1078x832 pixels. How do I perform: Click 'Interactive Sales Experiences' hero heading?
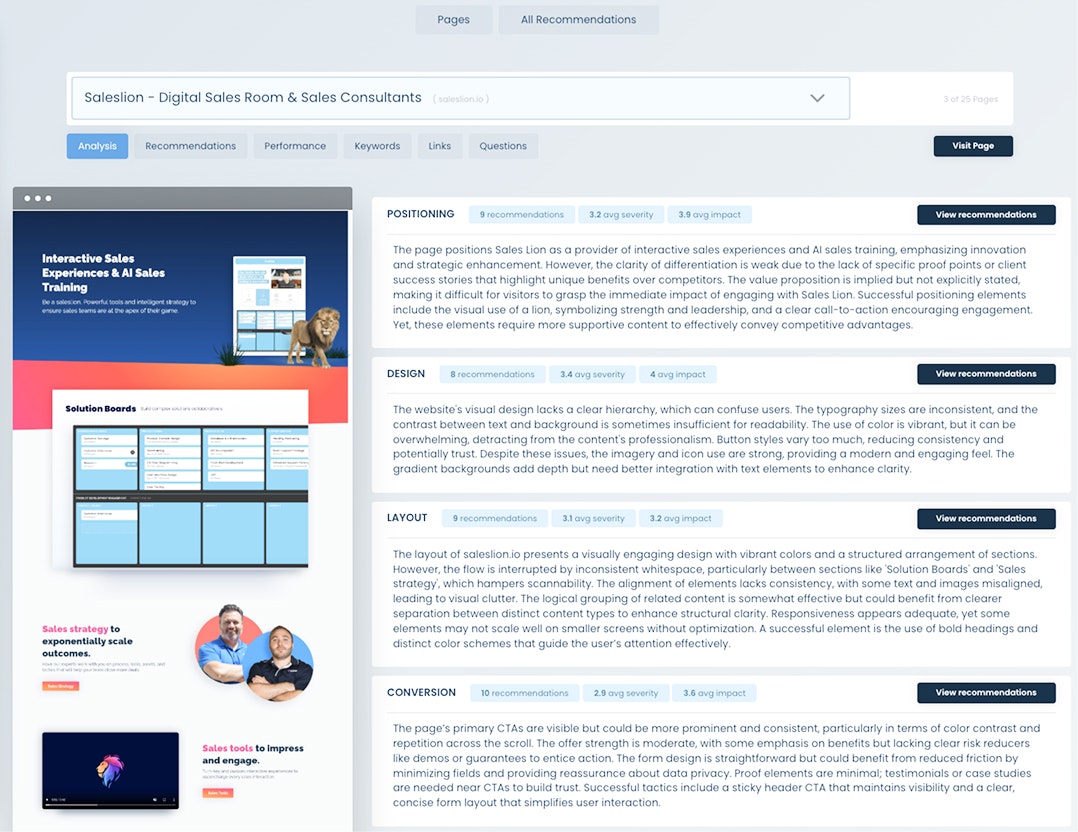[103, 273]
